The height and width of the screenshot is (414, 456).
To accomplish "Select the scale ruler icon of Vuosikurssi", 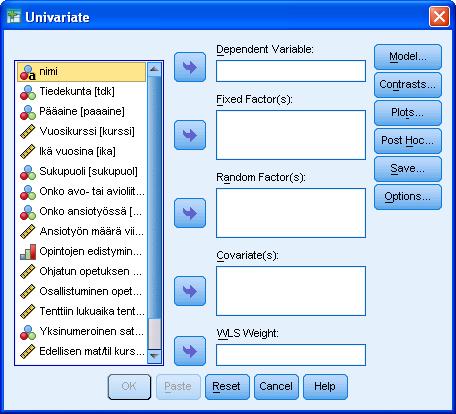I will pos(28,132).
